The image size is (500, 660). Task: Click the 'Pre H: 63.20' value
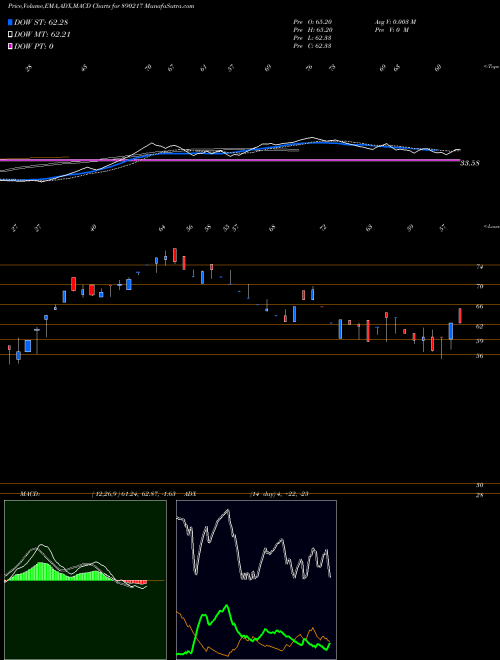click(313, 30)
